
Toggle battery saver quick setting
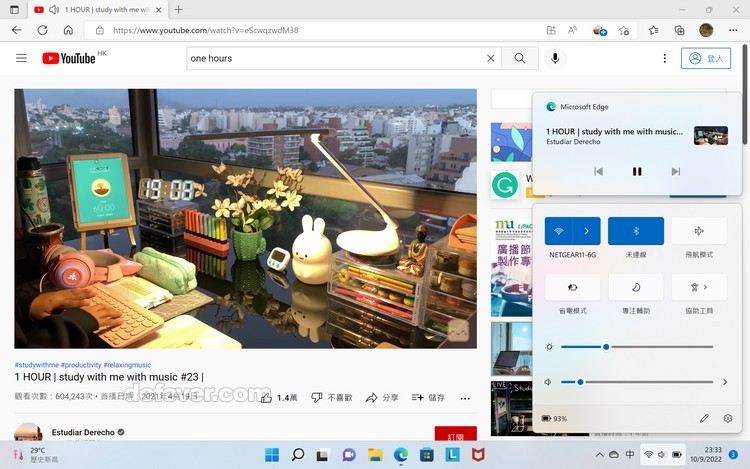(573, 287)
